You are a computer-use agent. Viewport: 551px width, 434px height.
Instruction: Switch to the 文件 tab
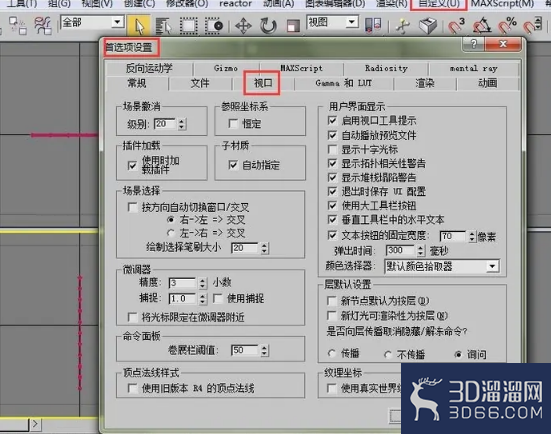[x=200, y=83]
